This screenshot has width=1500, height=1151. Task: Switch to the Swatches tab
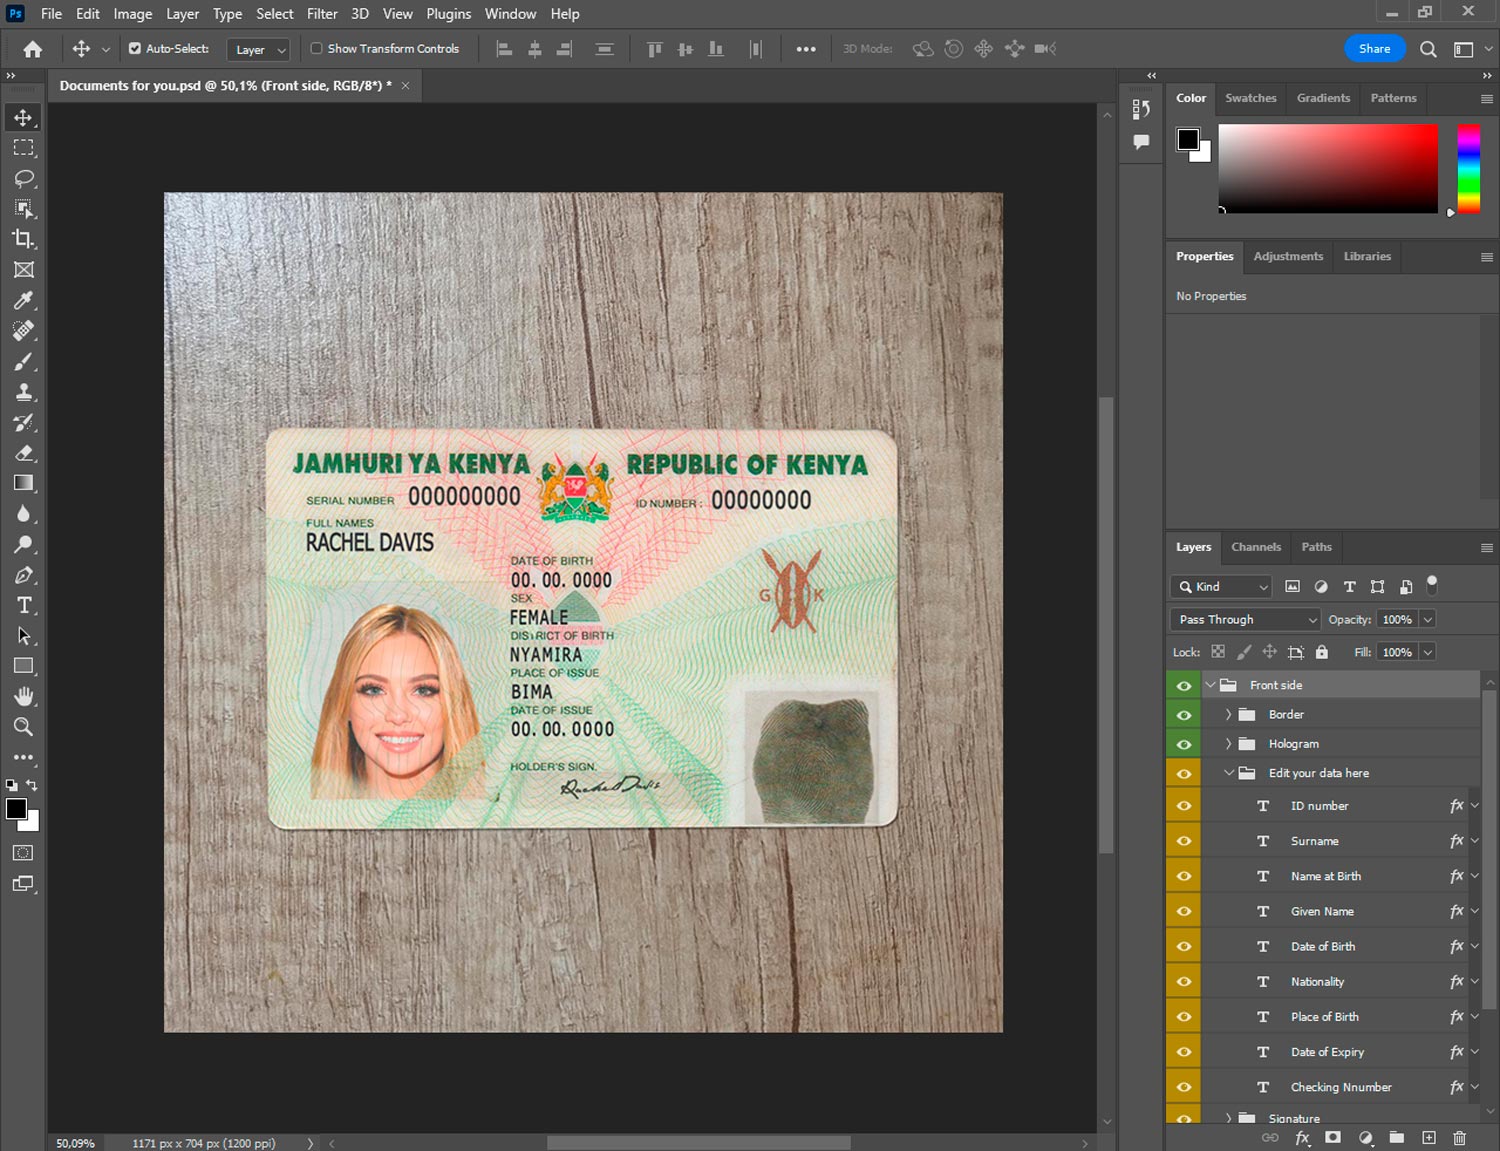click(1250, 98)
